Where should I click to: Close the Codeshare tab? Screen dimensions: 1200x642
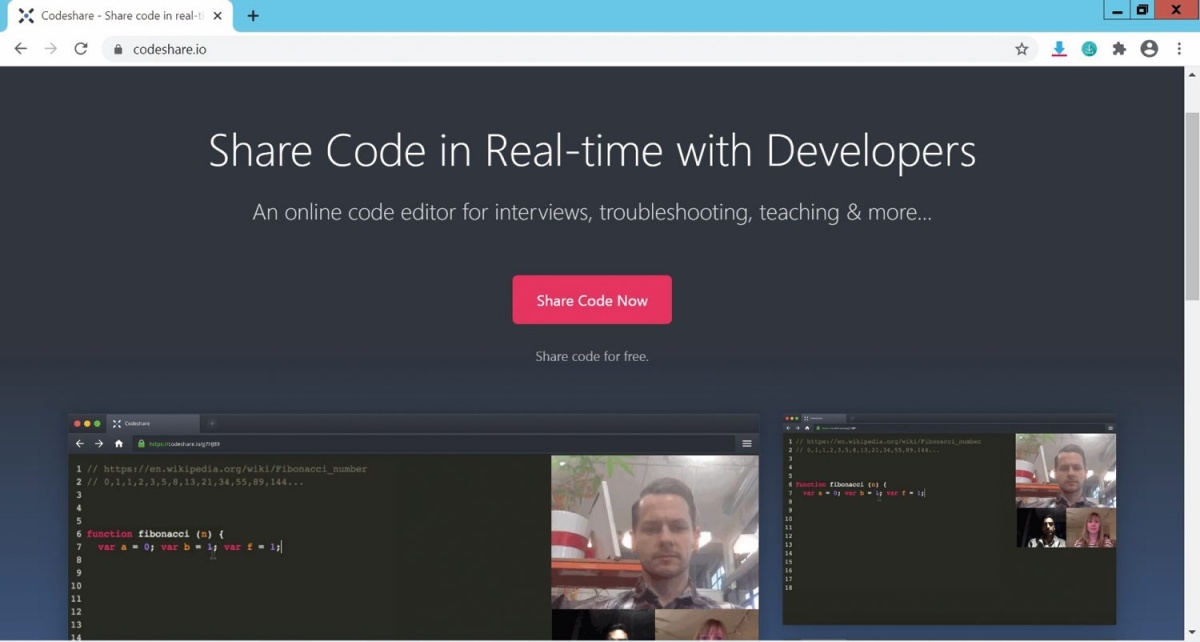[218, 16]
